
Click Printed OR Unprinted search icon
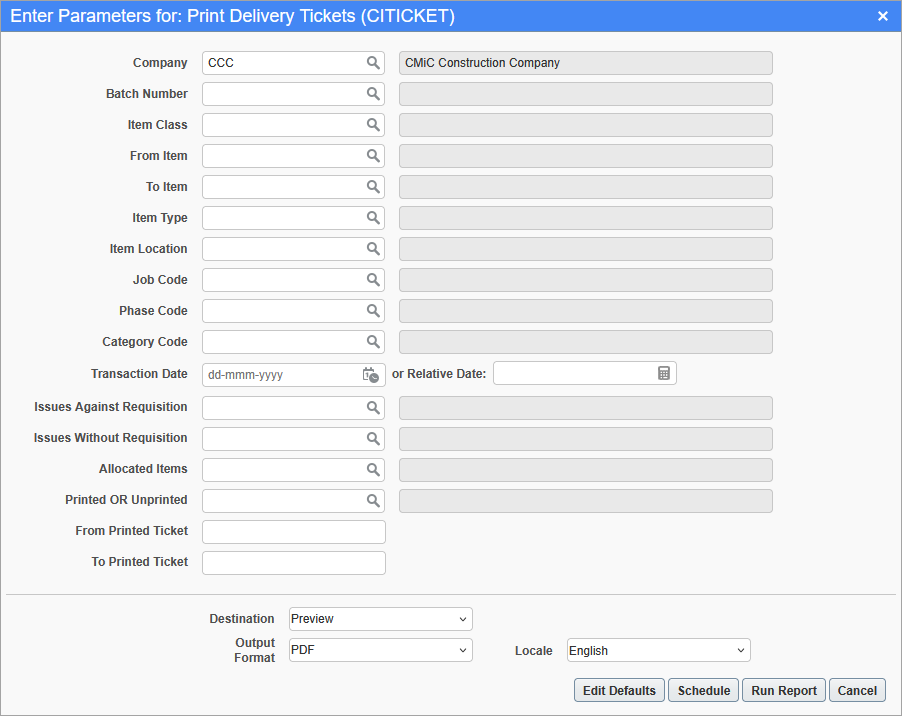click(x=373, y=501)
